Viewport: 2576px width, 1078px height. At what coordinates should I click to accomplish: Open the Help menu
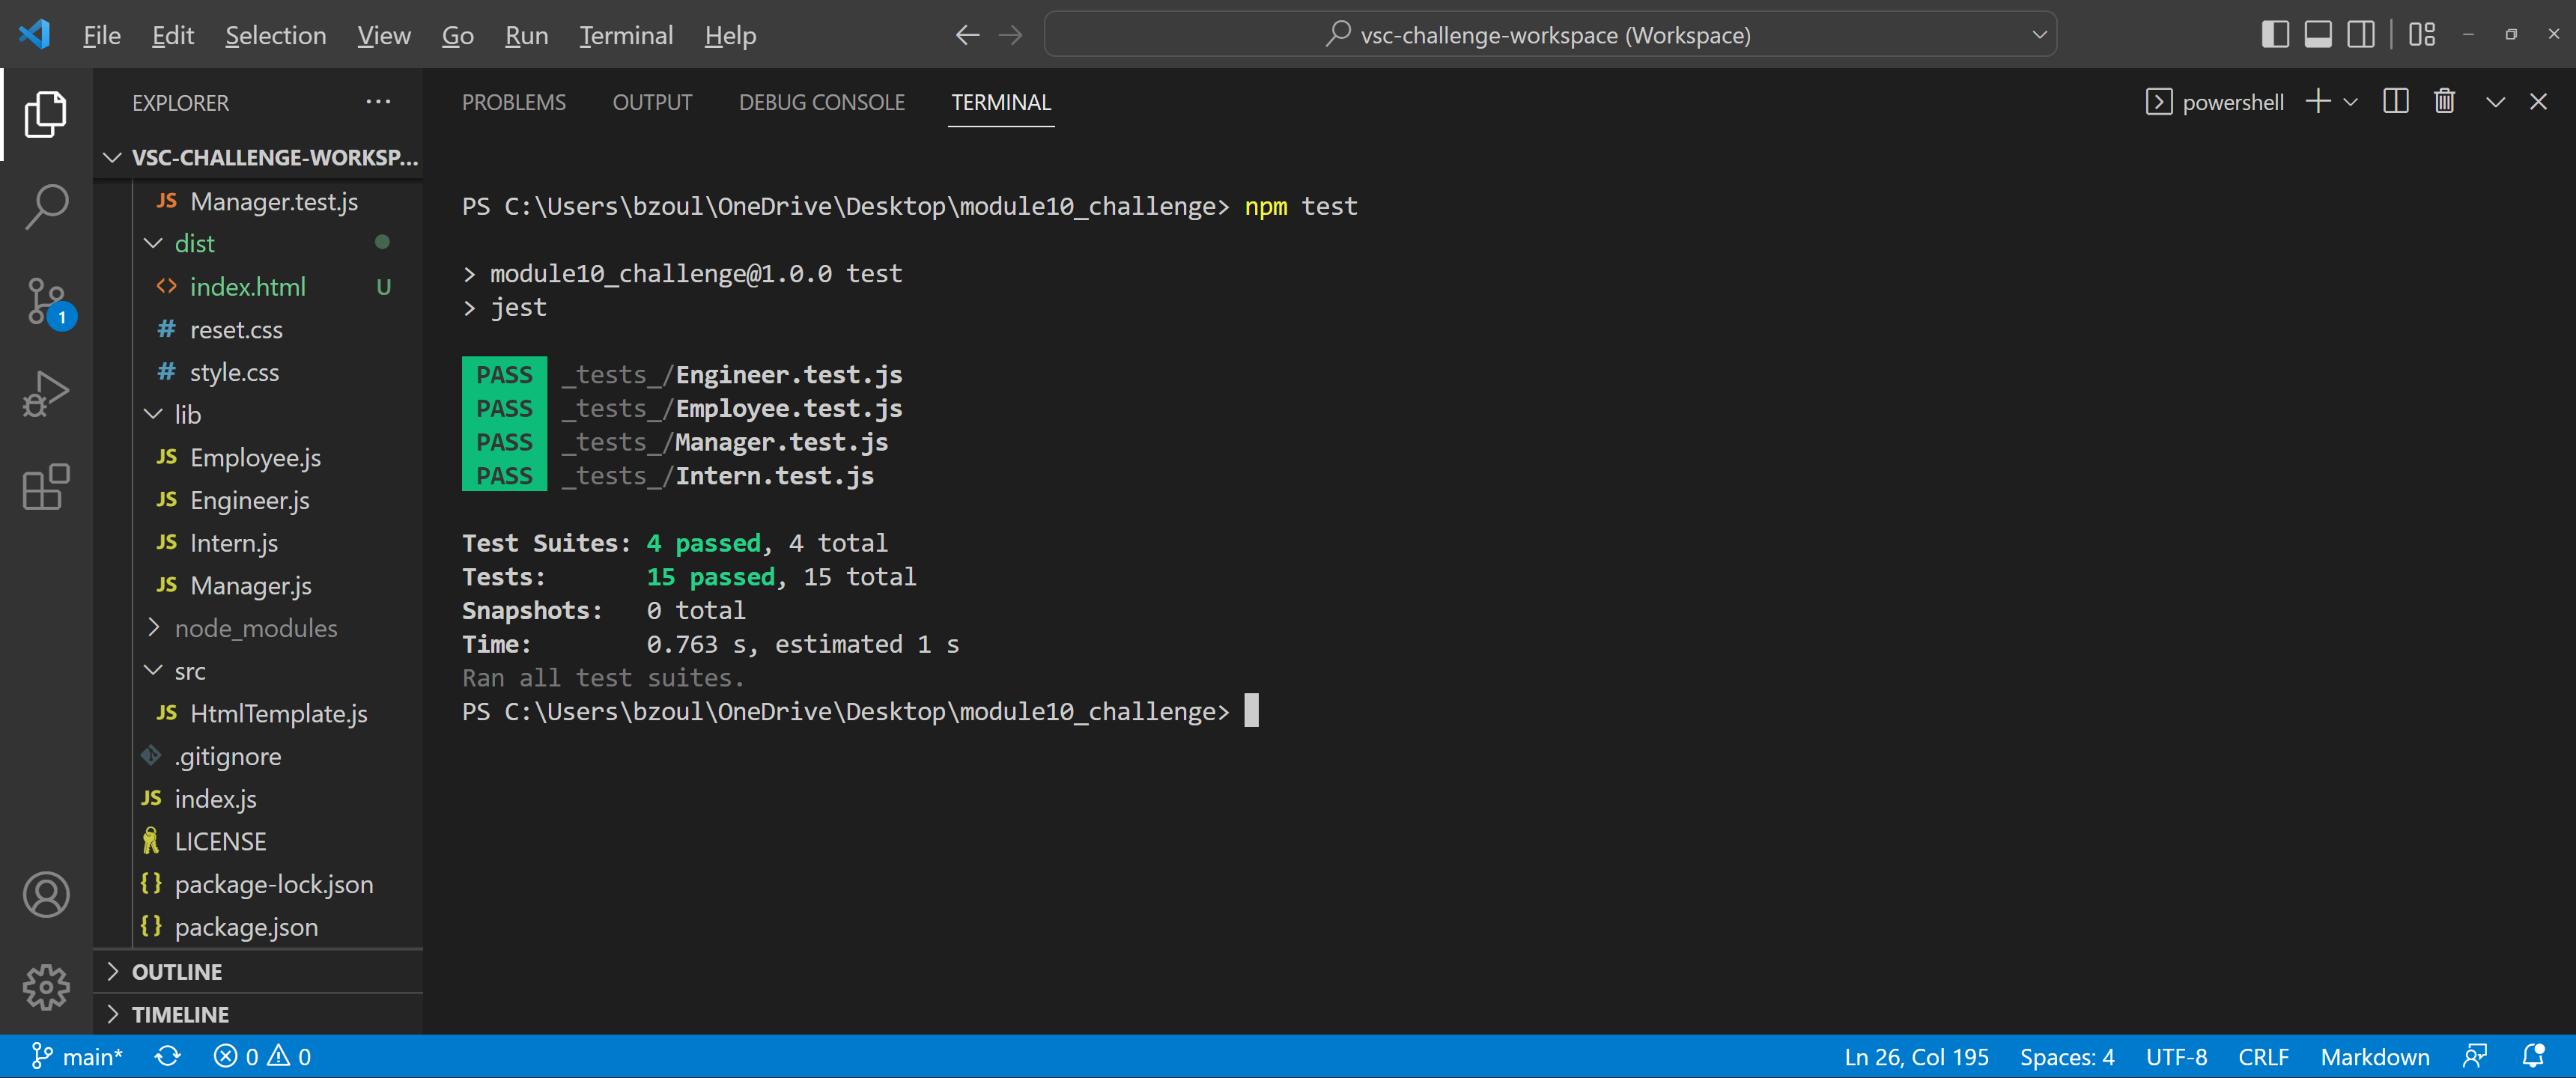[x=730, y=35]
